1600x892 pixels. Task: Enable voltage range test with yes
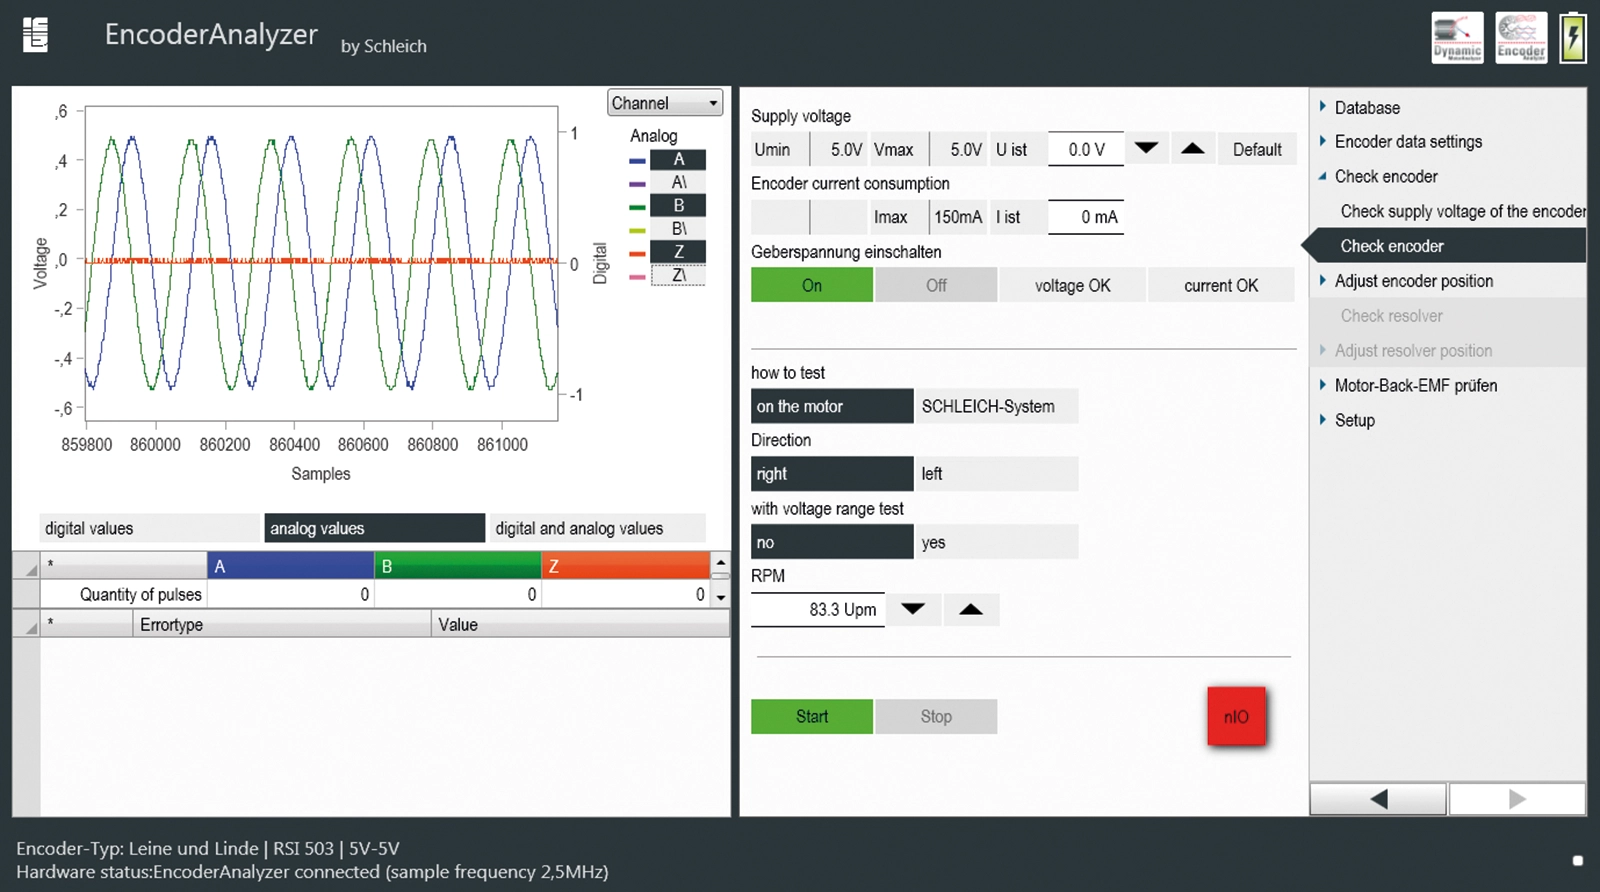pyautogui.click(x=996, y=542)
